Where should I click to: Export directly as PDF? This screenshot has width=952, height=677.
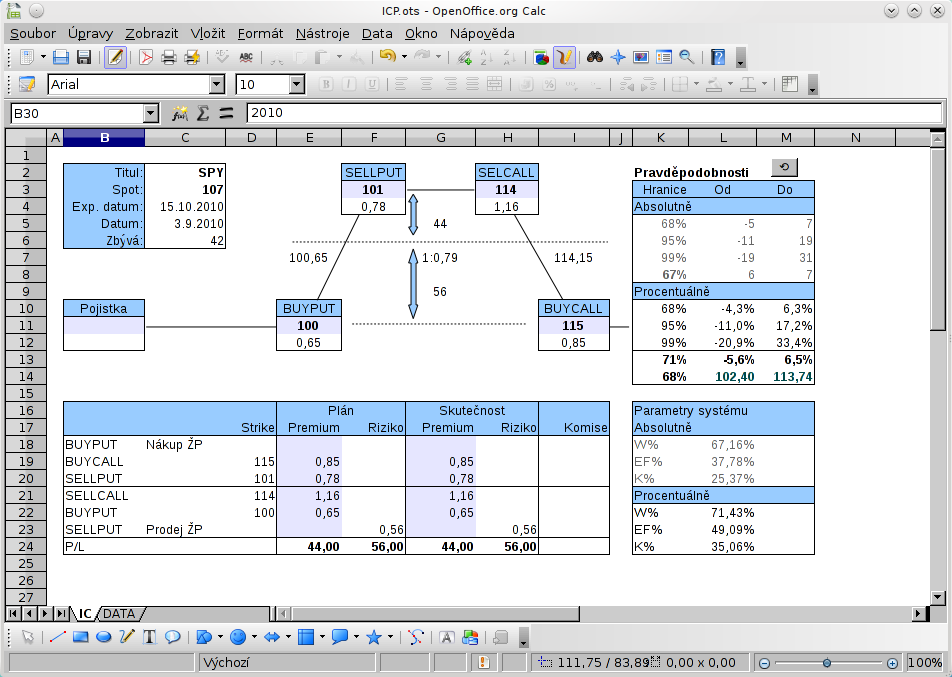[x=146, y=57]
